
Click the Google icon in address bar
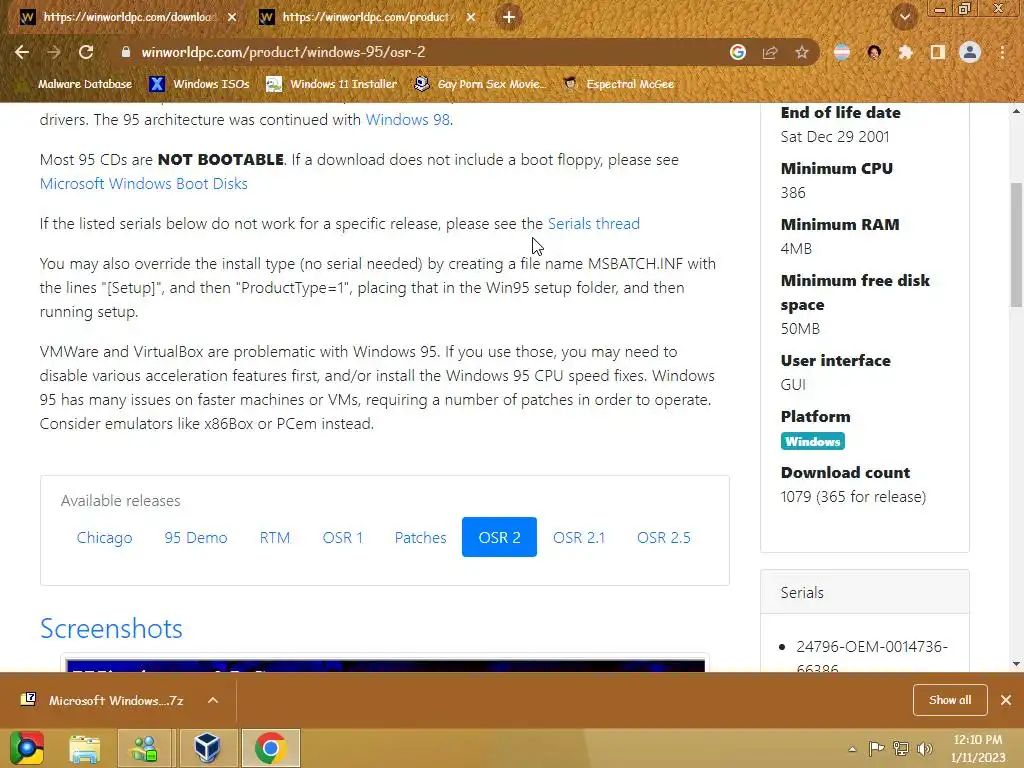point(738,52)
